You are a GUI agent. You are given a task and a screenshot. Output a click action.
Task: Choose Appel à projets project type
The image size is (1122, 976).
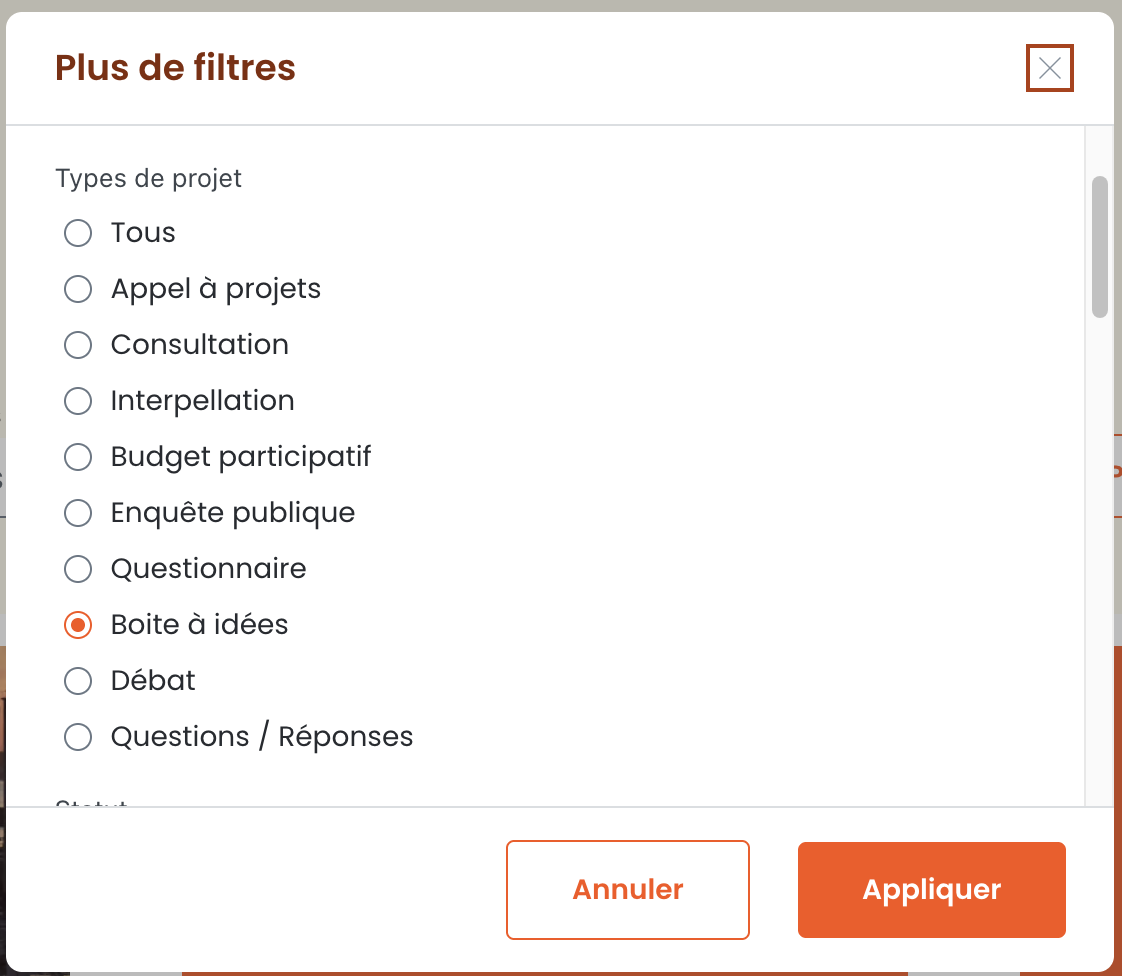[x=78, y=289]
